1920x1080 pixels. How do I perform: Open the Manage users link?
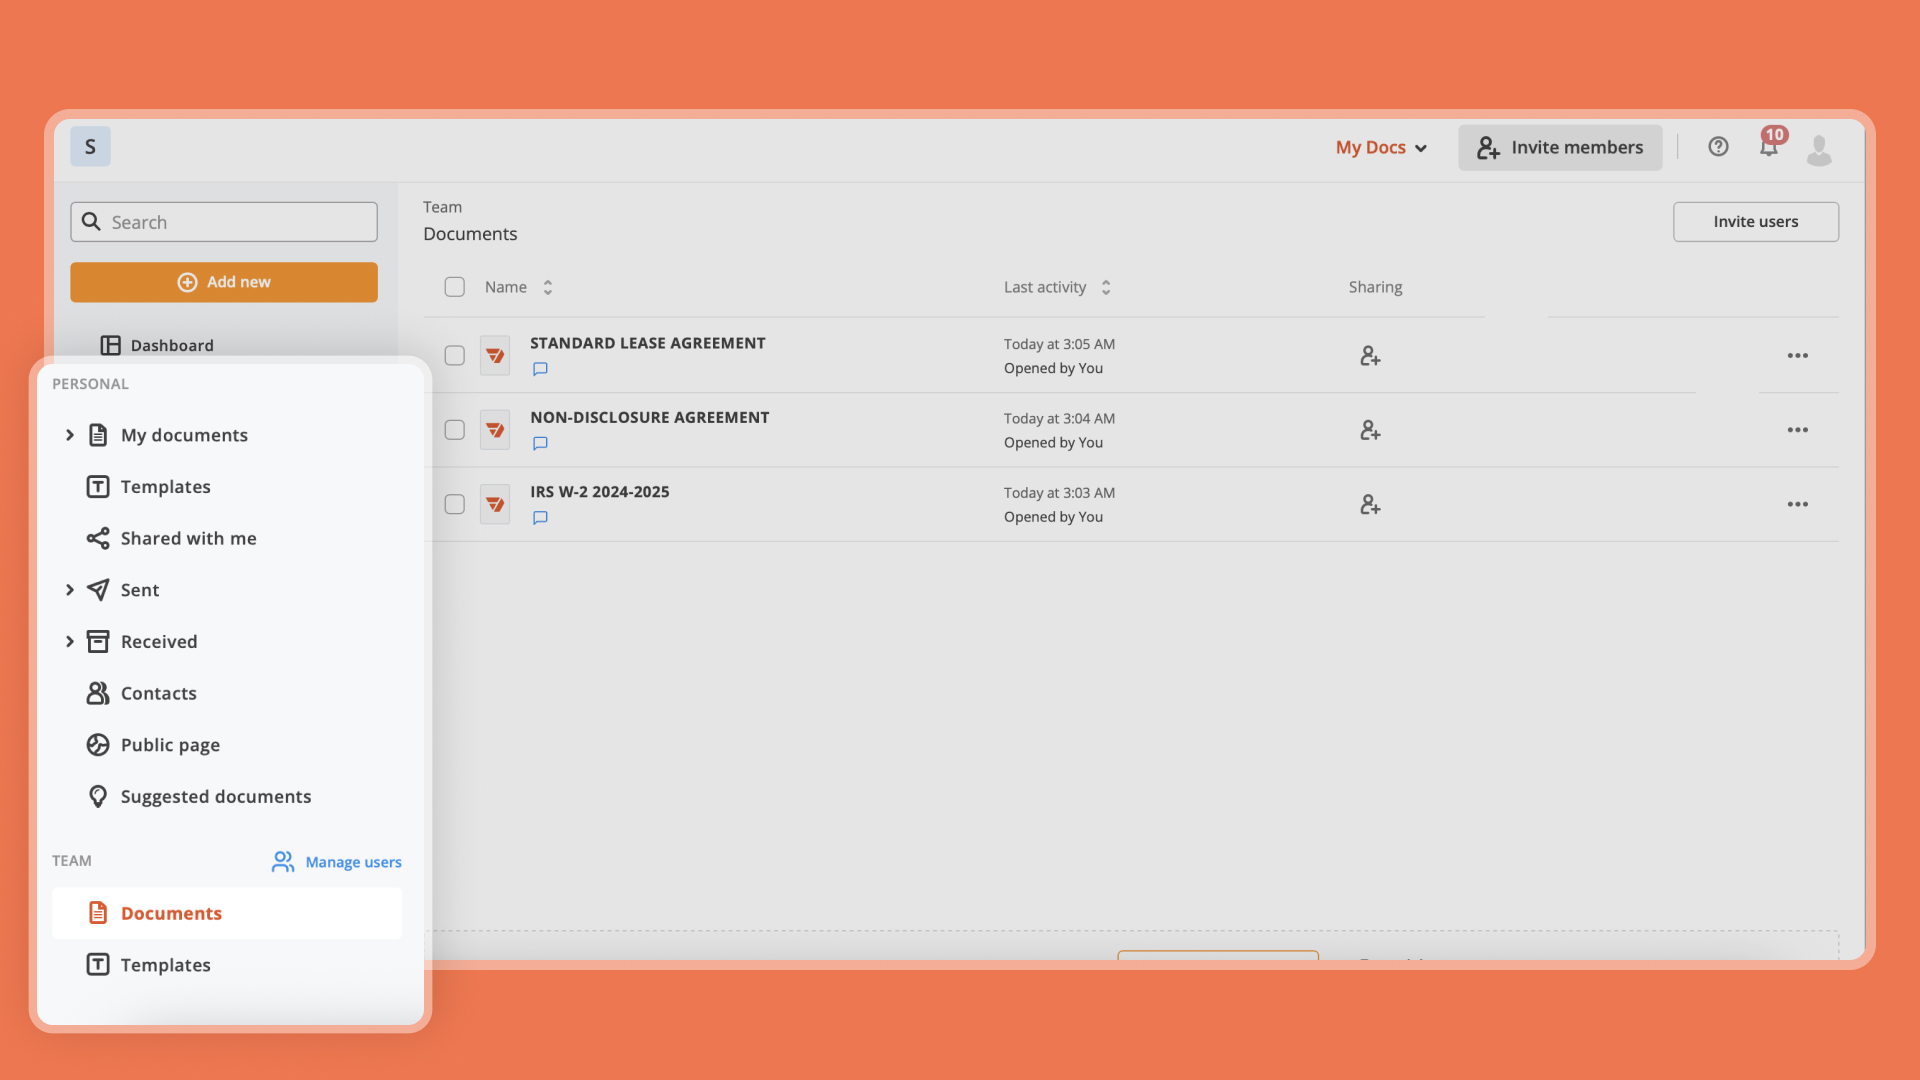(351, 861)
